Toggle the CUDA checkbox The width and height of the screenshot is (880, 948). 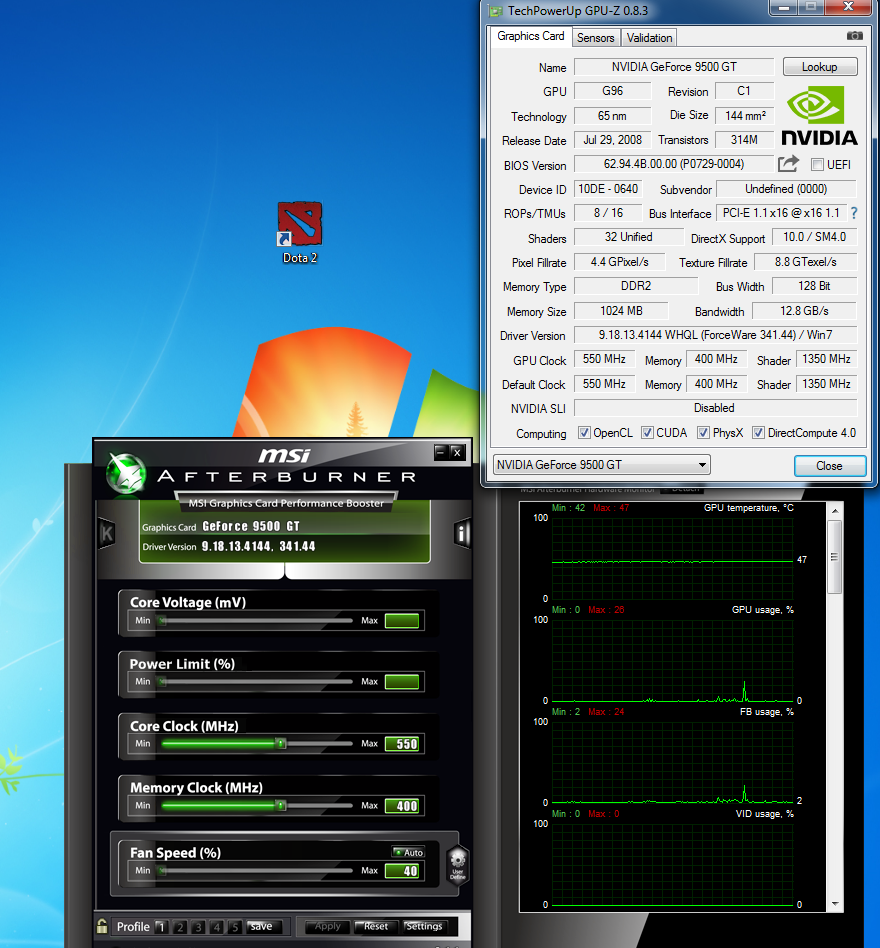tap(647, 433)
